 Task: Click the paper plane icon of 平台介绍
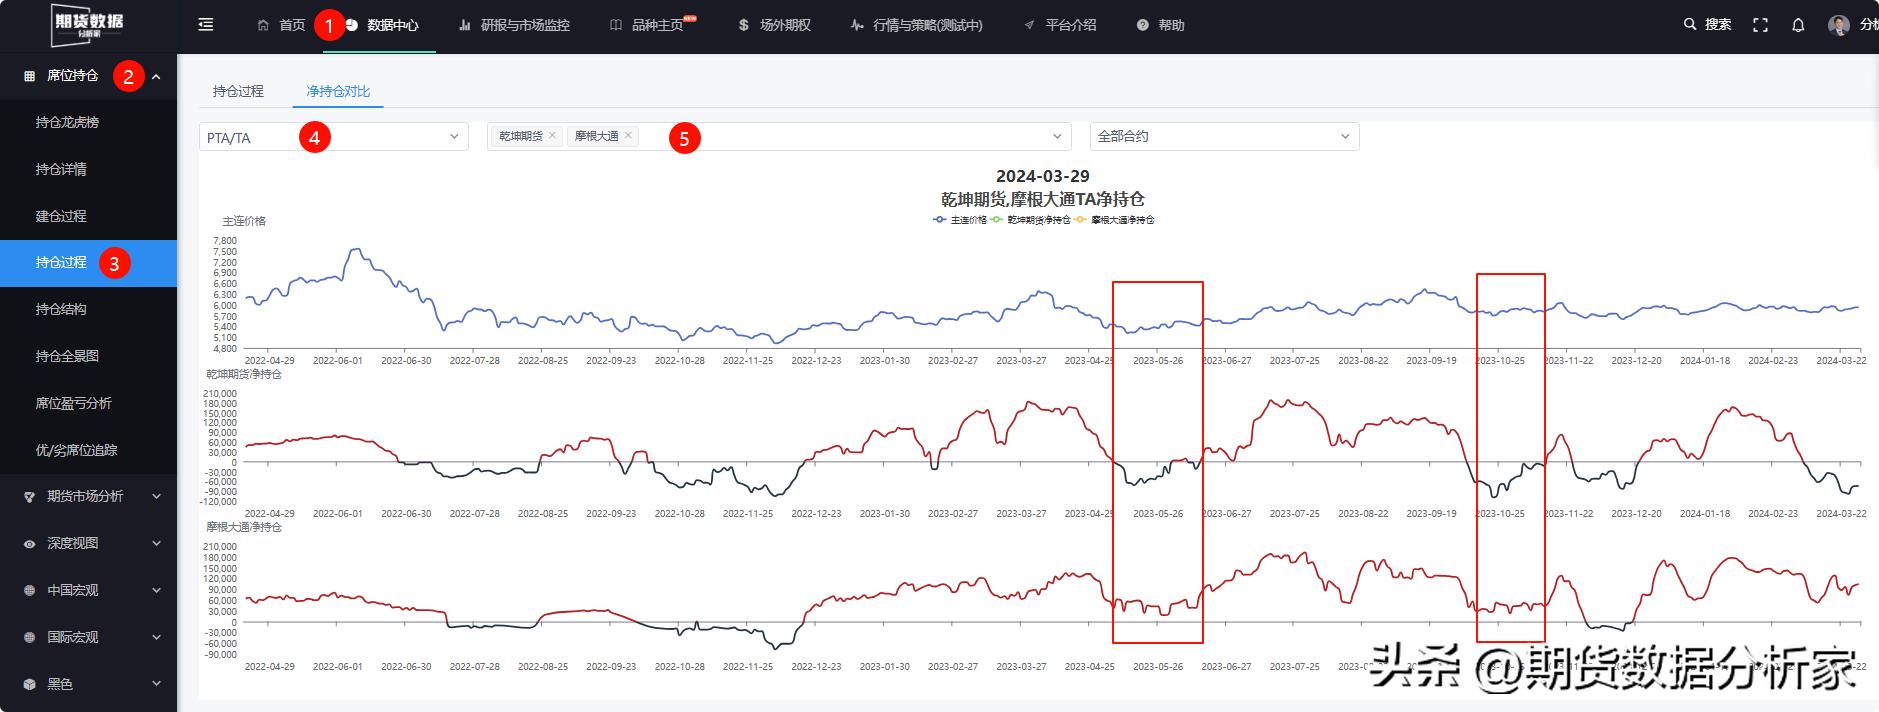click(1029, 25)
